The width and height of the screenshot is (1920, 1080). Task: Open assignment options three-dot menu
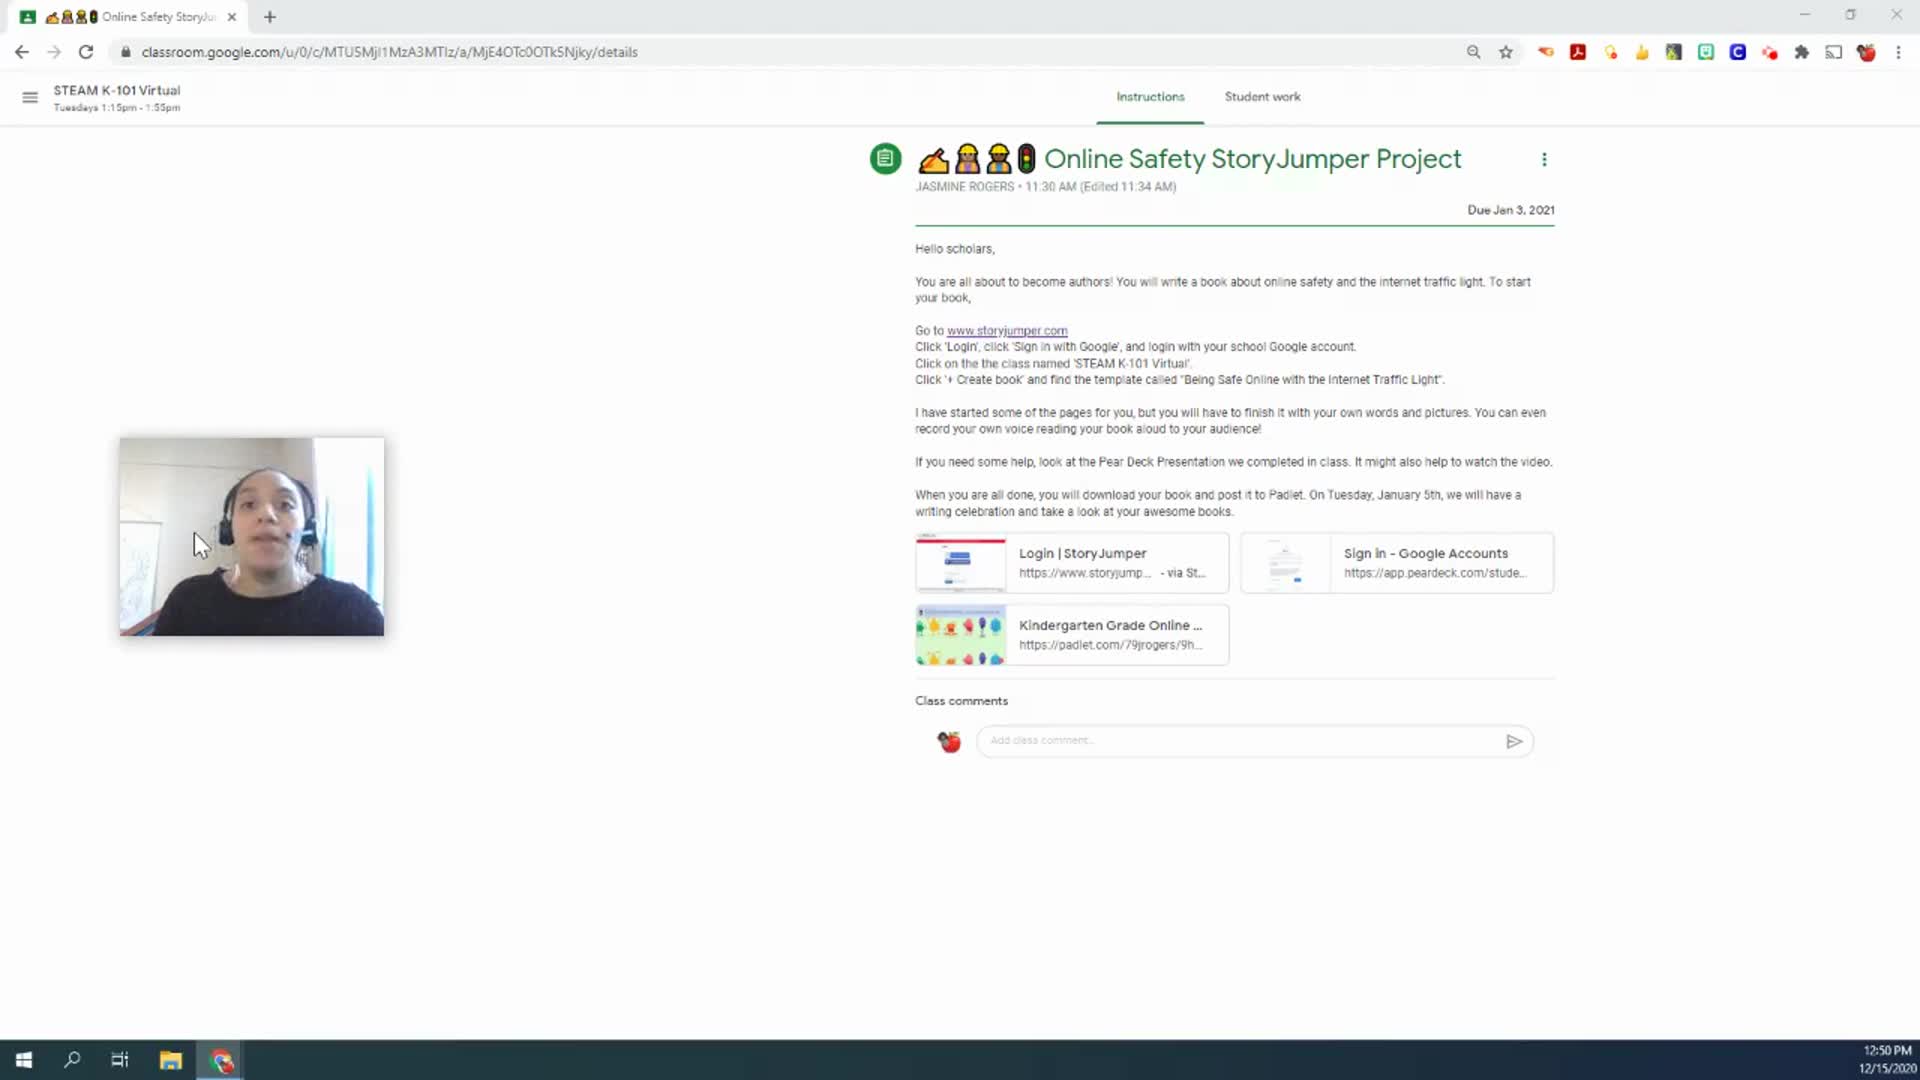(x=1544, y=160)
